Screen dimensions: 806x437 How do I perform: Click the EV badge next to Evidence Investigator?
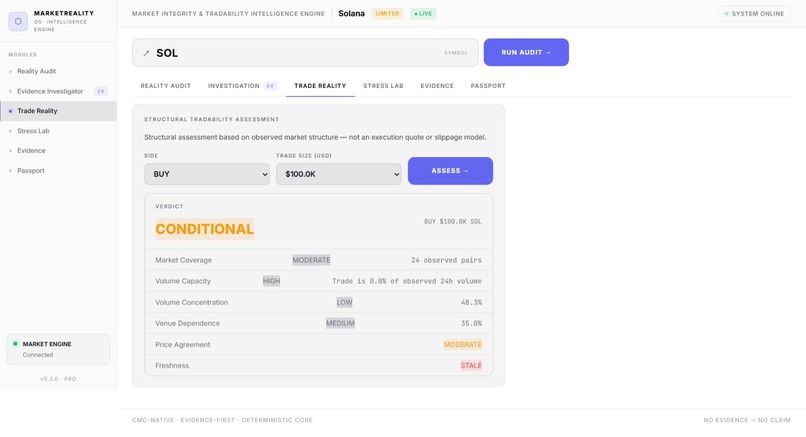point(101,91)
